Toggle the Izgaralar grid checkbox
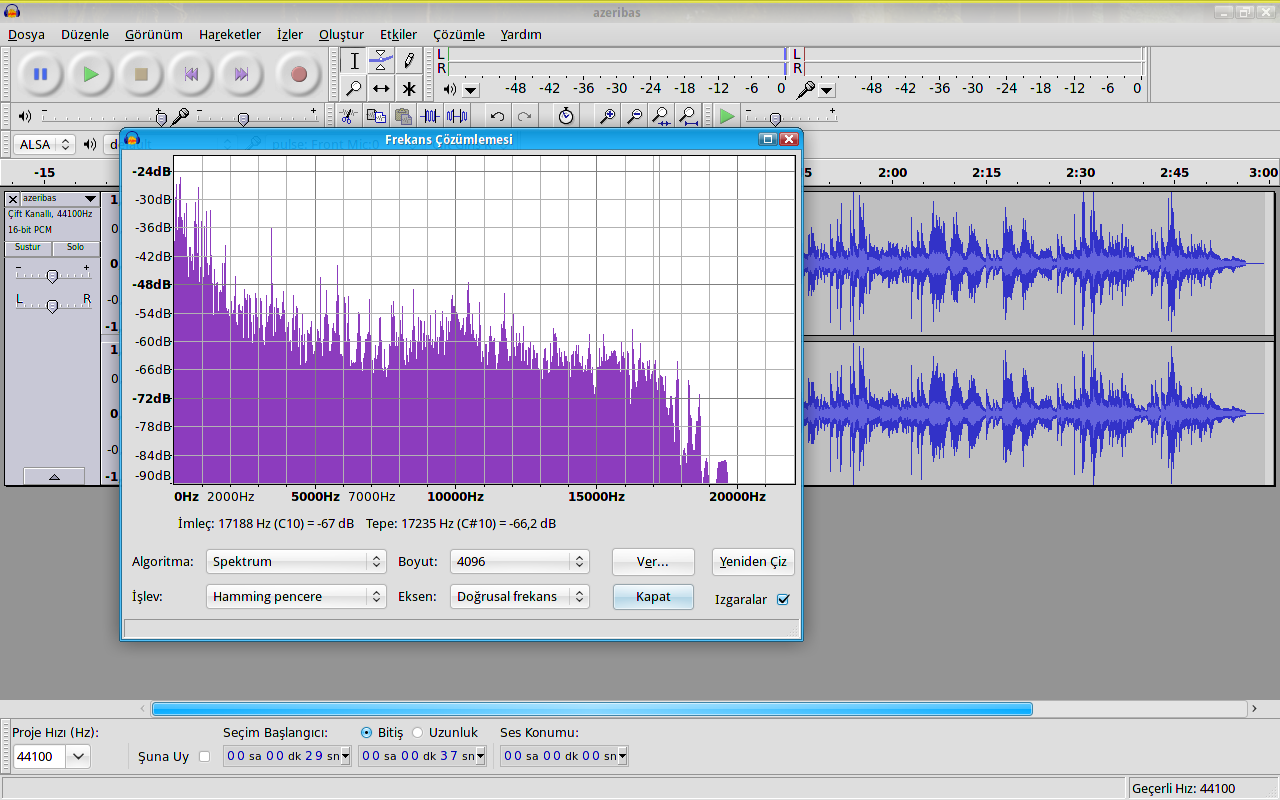This screenshot has width=1280, height=800. 783,600
